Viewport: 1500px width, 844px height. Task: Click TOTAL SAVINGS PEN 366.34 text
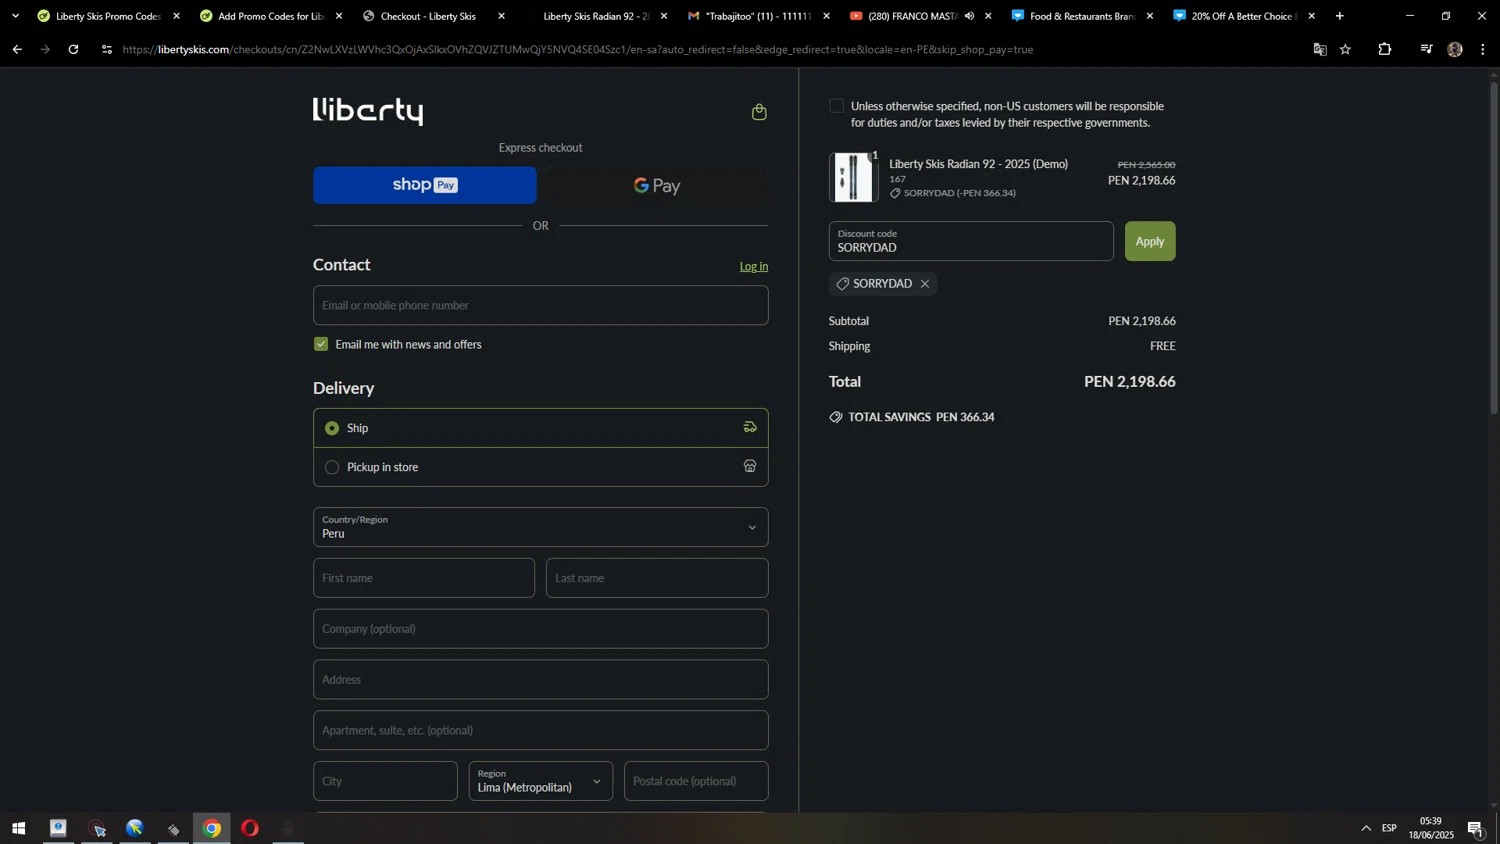click(921, 417)
